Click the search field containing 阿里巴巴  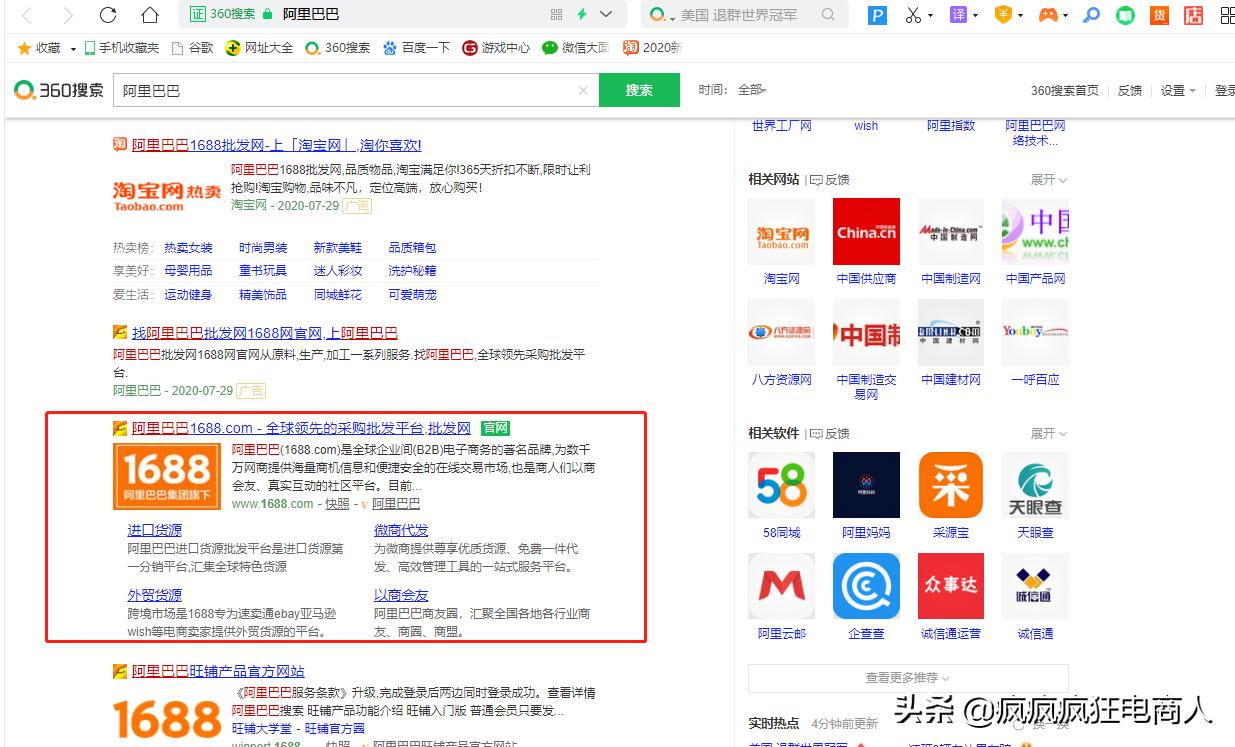coord(355,90)
